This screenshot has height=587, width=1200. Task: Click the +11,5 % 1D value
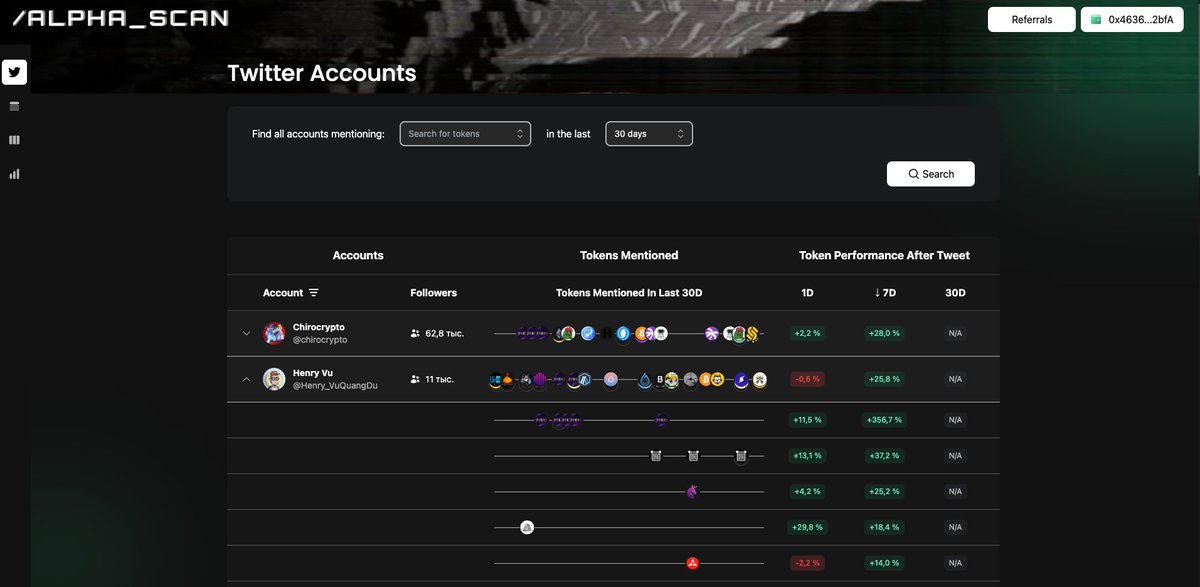click(807, 420)
